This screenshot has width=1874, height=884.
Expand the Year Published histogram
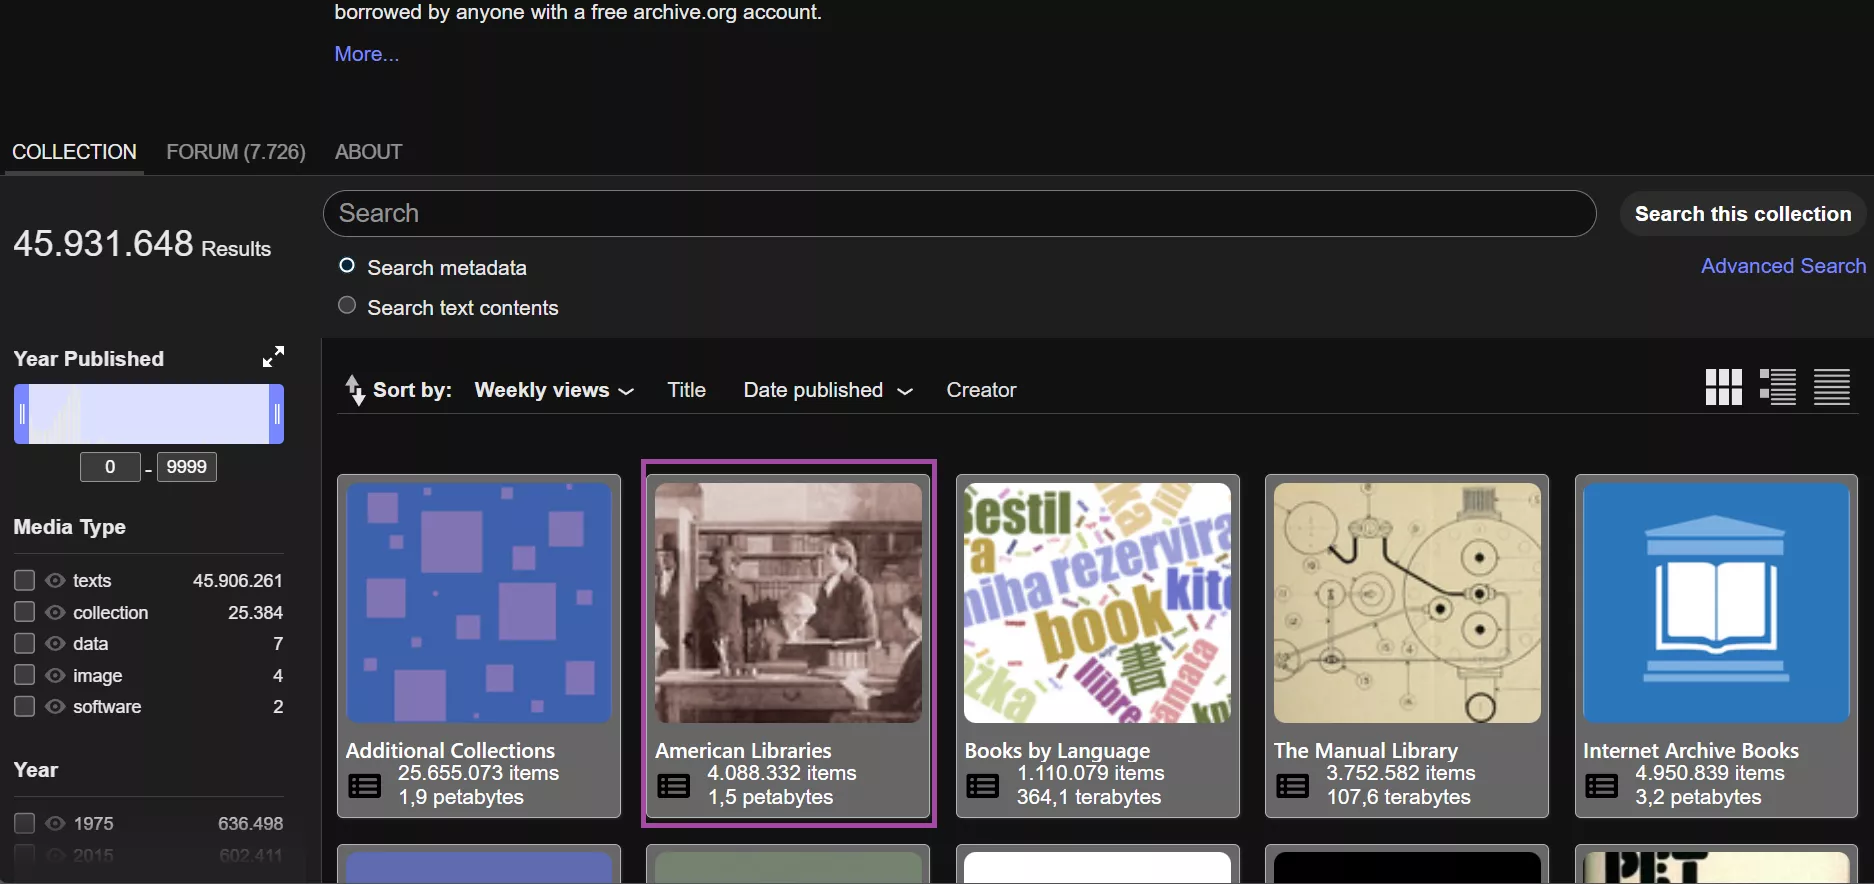tap(273, 357)
